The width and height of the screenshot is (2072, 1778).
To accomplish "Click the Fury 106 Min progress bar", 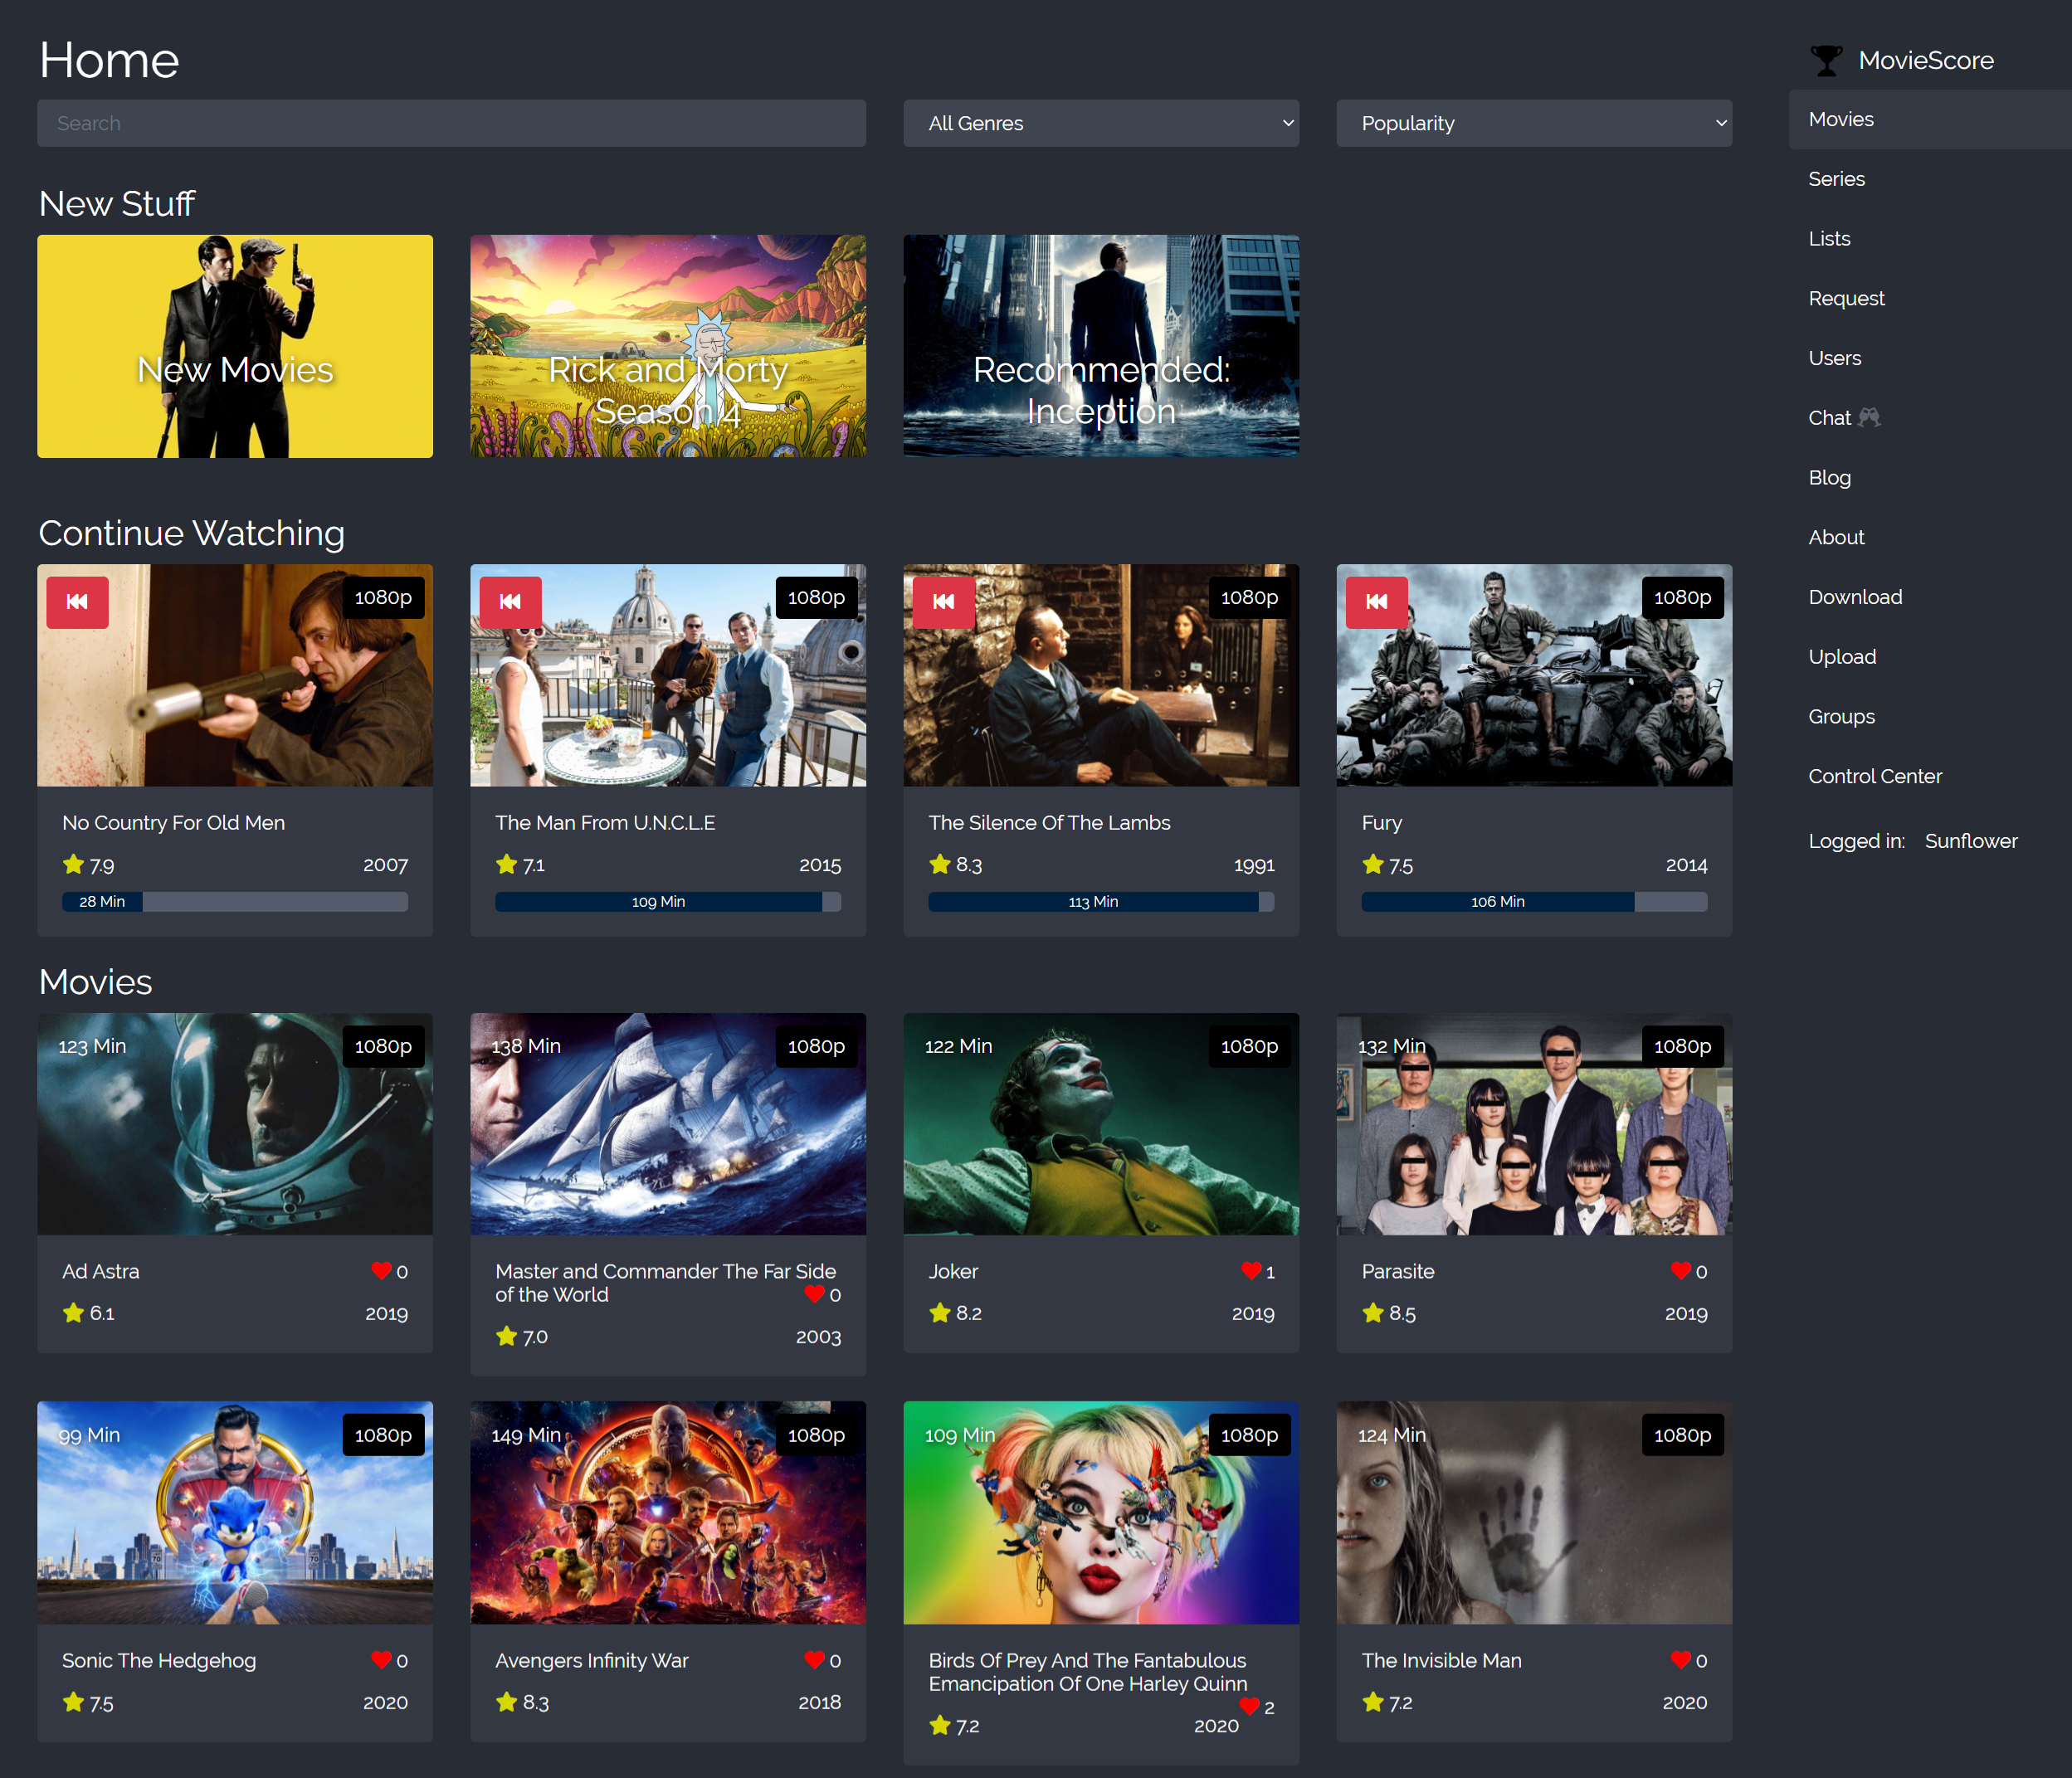I will click(1534, 901).
